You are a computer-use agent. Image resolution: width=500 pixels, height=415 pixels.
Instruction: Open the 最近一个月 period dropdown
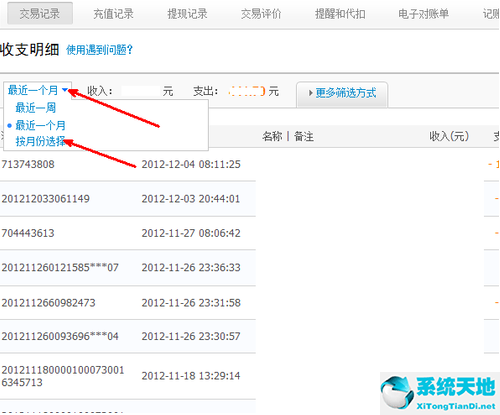[38, 90]
